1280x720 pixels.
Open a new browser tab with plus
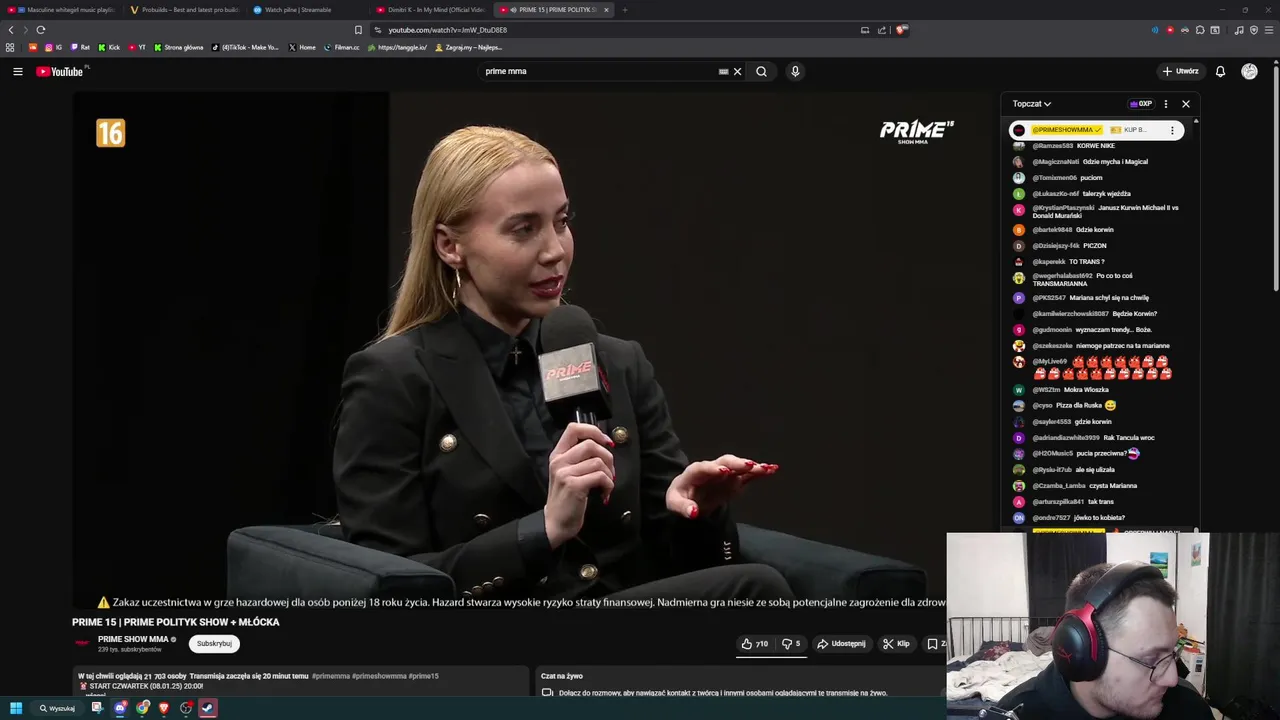point(624,10)
